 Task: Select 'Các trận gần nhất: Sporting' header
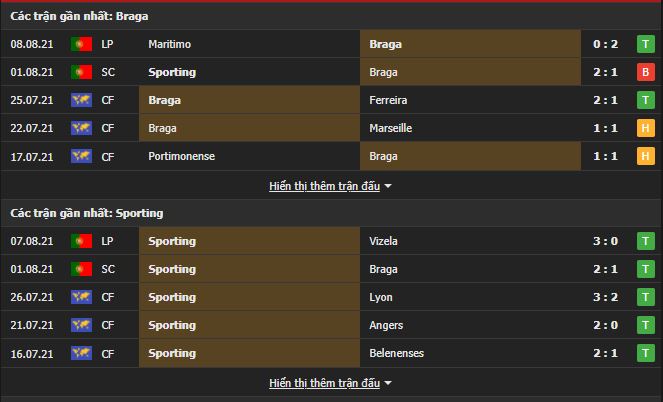(x=86, y=213)
